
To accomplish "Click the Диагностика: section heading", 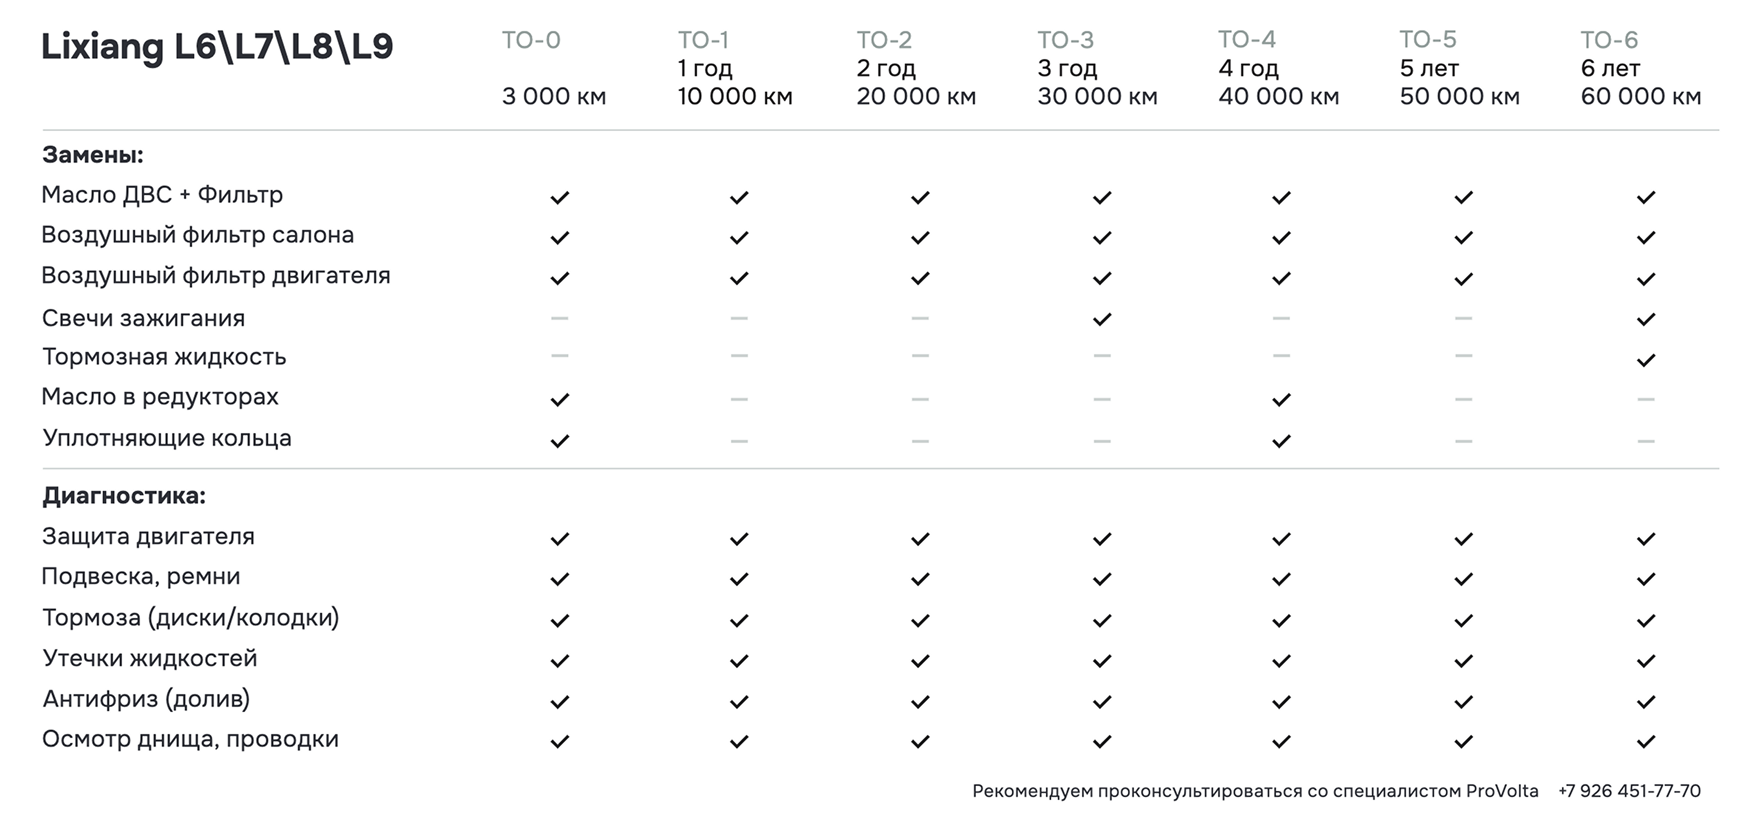I will (x=124, y=496).
